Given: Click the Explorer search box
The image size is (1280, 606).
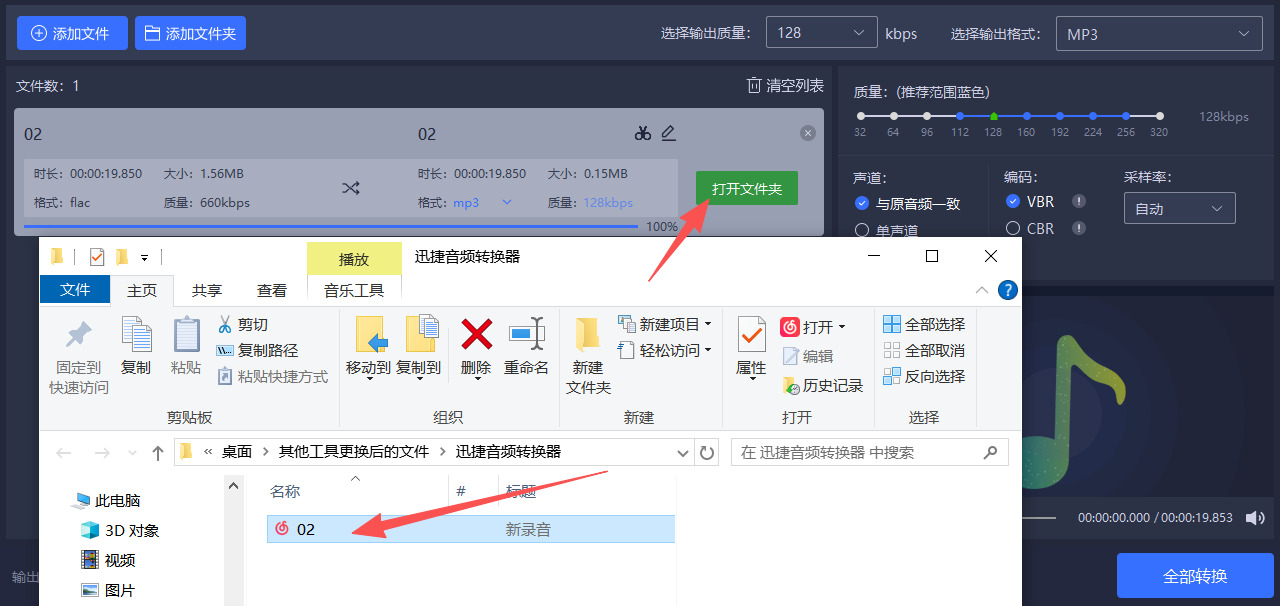Looking at the screenshot, I should click(x=869, y=452).
